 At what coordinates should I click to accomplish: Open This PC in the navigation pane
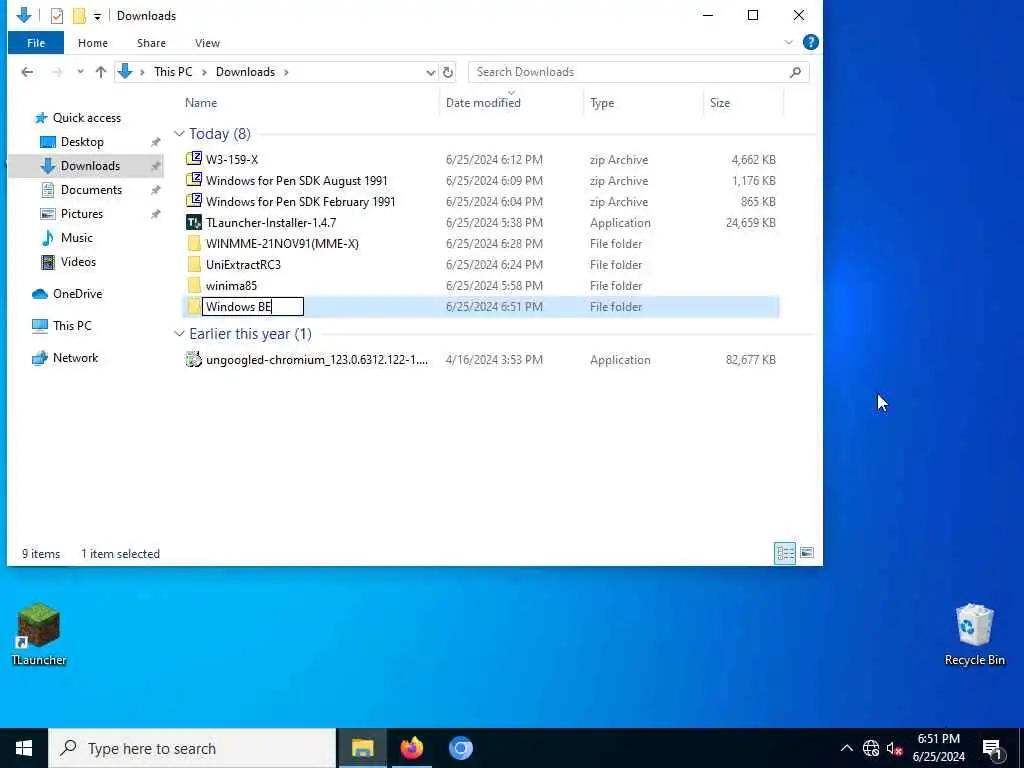pos(72,325)
